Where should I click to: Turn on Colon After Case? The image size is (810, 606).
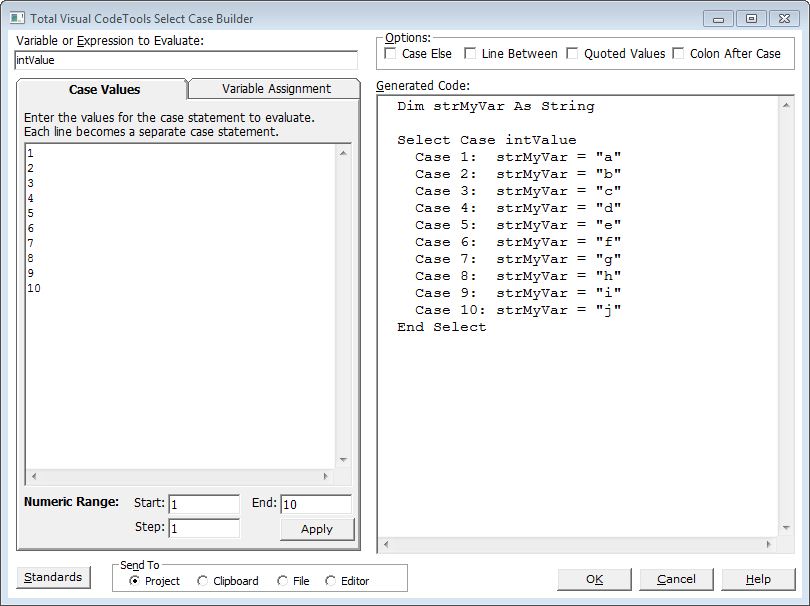[x=679, y=54]
